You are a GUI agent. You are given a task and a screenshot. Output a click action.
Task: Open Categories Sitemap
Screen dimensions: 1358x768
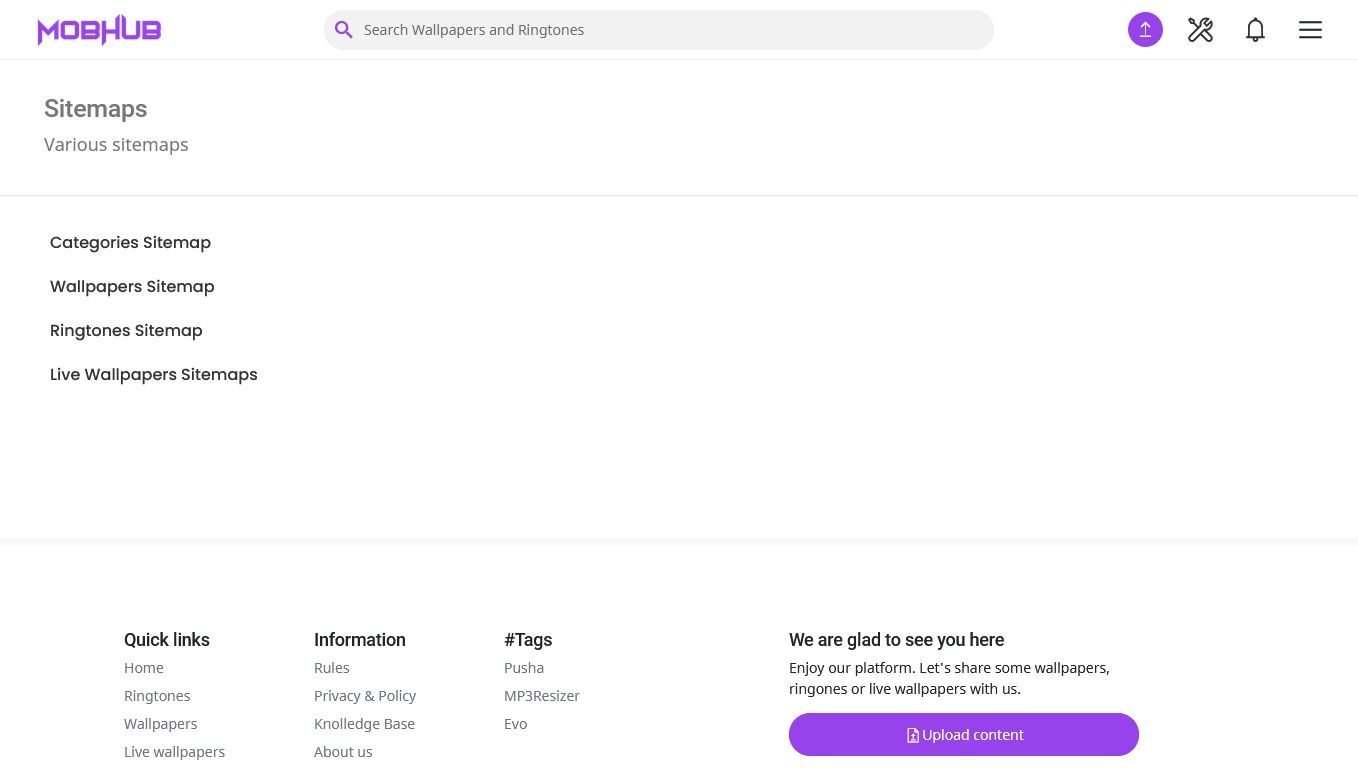[x=130, y=242]
